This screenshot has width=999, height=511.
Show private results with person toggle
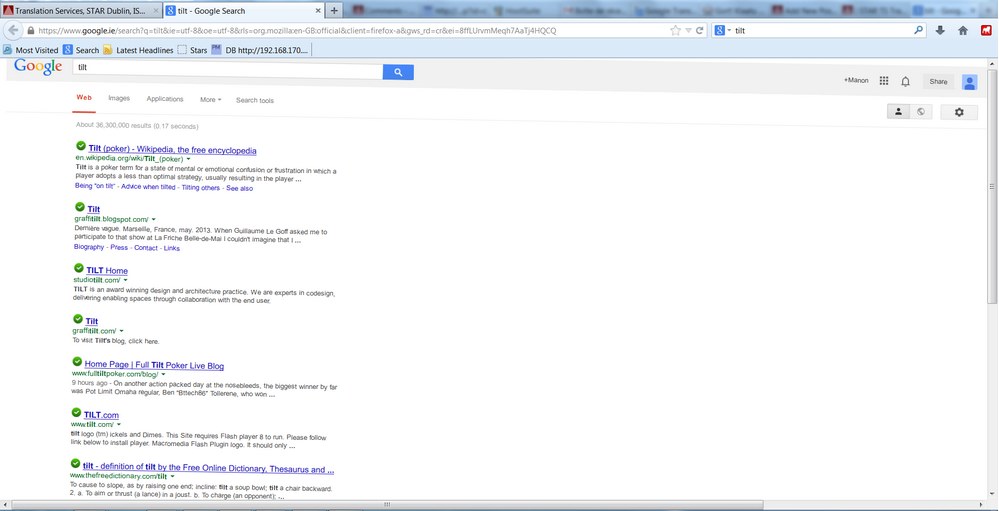coord(898,112)
